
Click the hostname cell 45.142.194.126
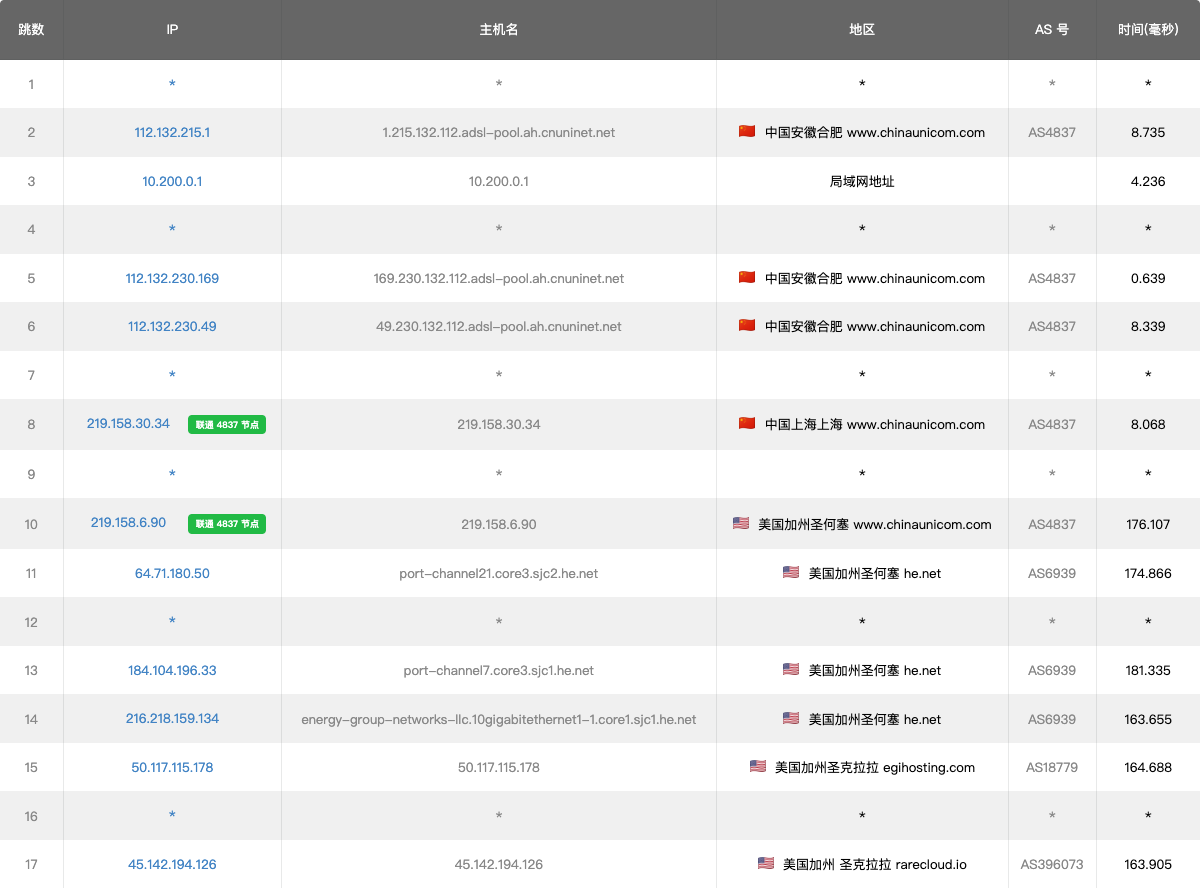point(499,864)
